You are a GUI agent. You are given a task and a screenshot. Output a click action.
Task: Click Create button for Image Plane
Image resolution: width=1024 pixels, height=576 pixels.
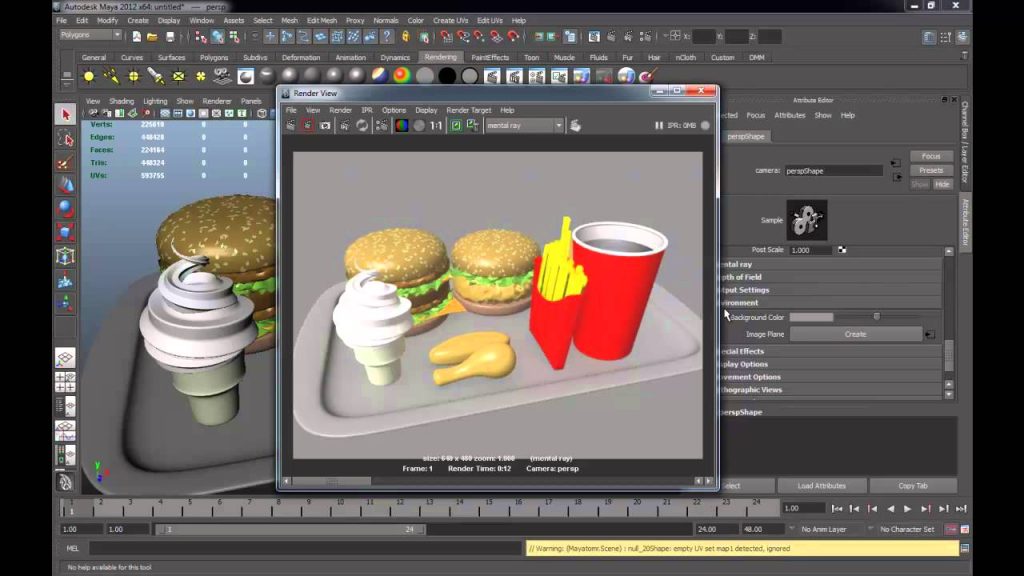pos(856,334)
